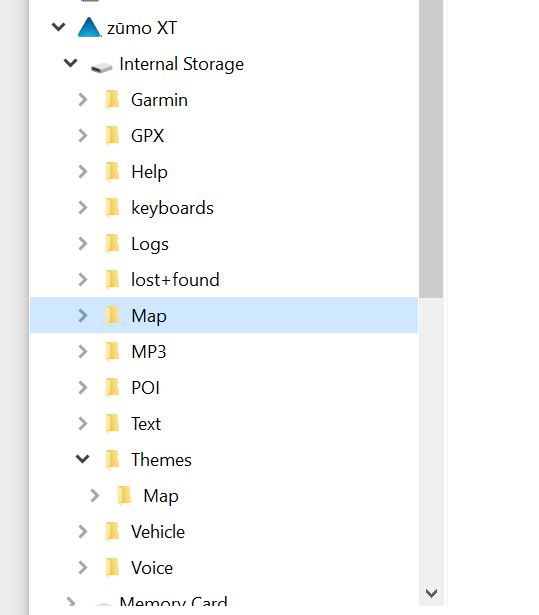Expand the Logs folder
The width and height of the screenshot is (539, 615).
[82, 244]
